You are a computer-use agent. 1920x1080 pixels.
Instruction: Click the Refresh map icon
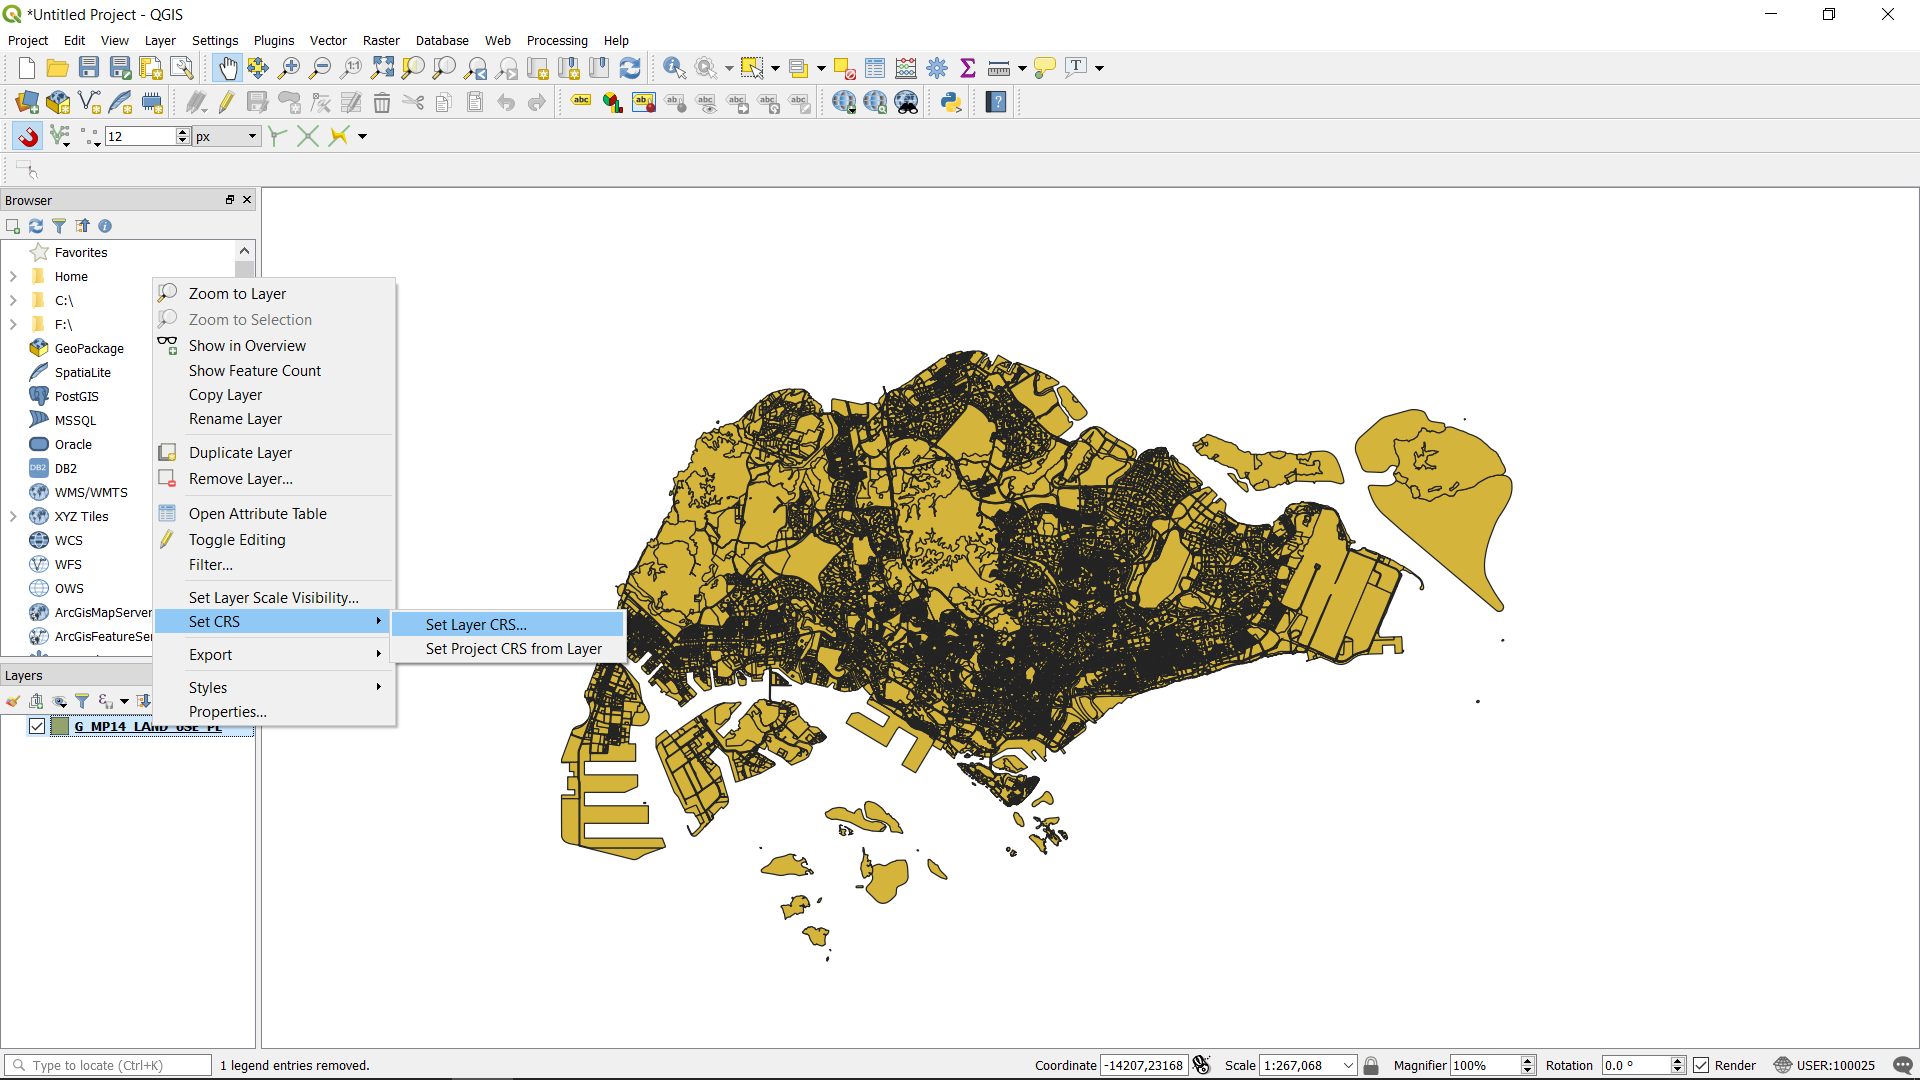pos(630,68)
